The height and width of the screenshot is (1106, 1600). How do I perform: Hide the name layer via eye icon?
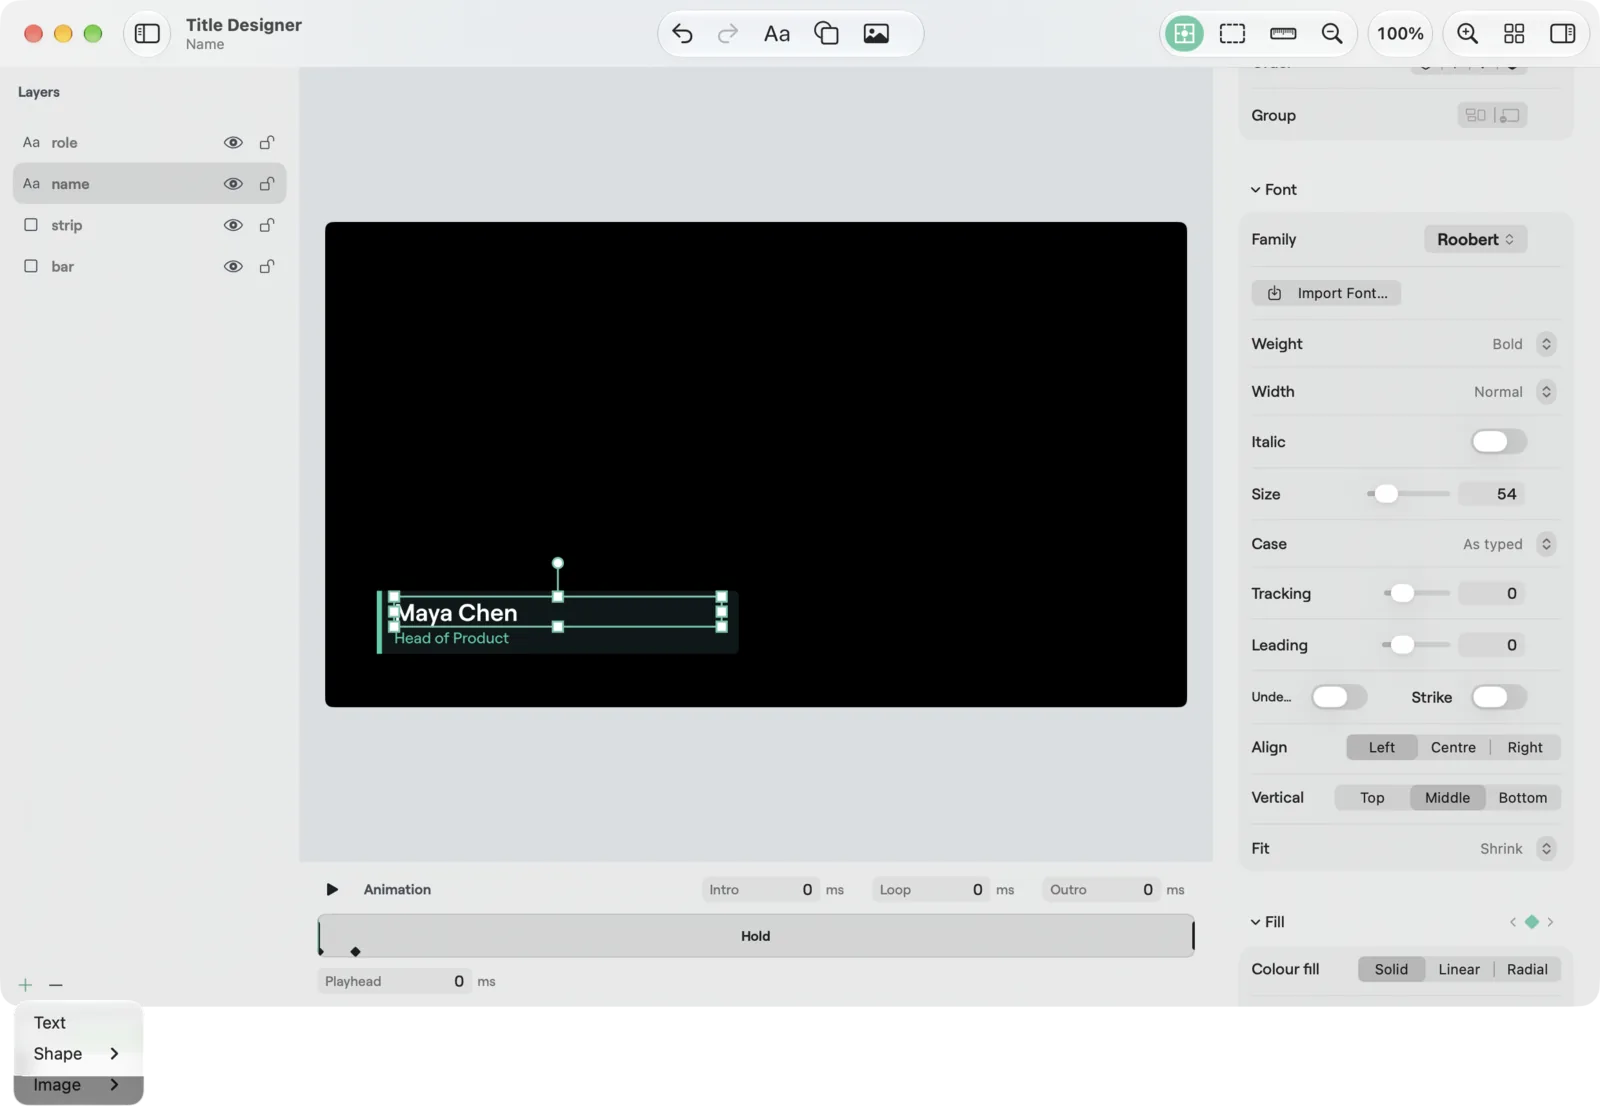(233, 184)
